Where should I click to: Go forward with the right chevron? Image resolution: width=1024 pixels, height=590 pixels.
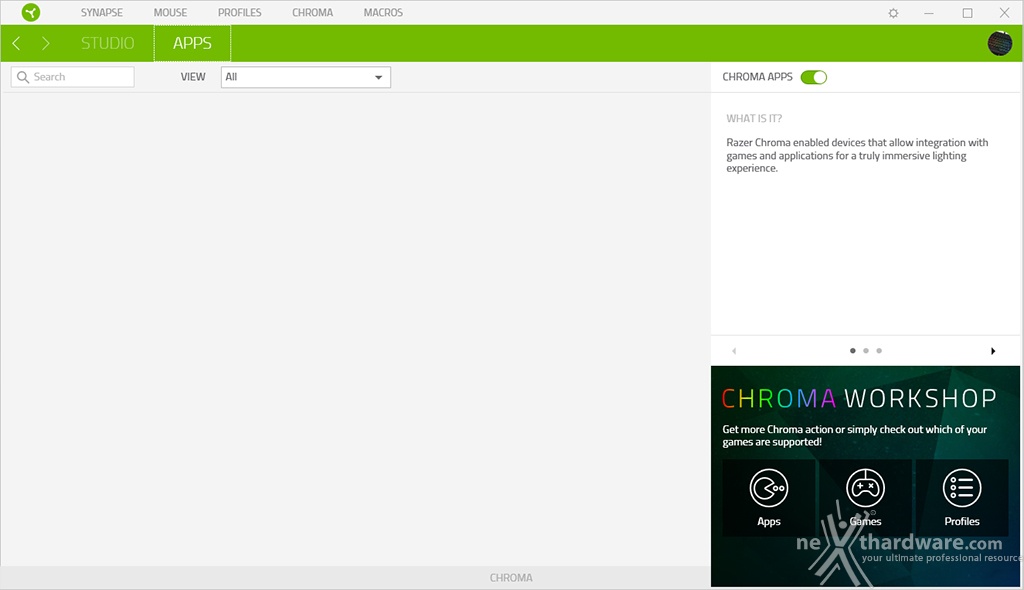(46, 44)
